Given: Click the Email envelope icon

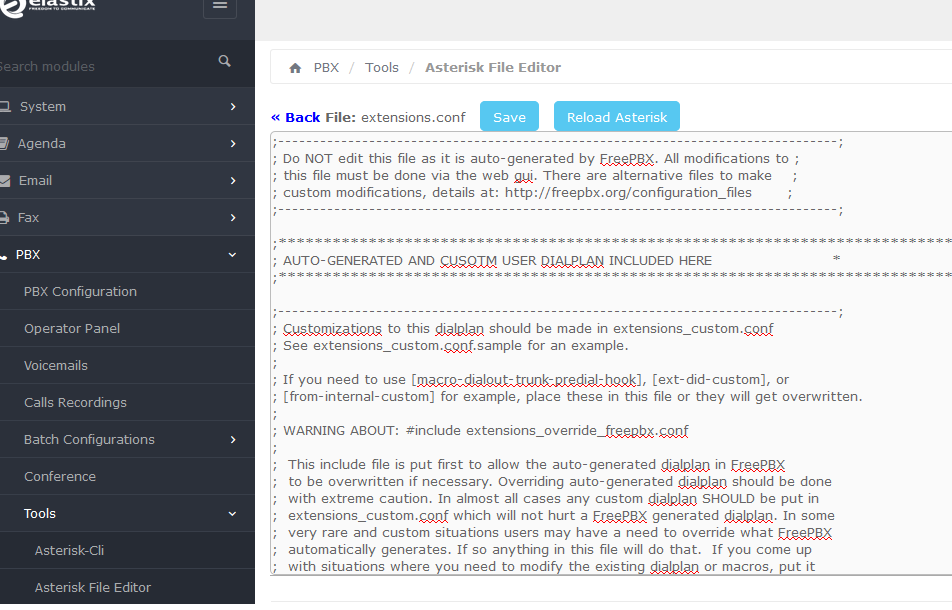Looking at the screenshot, I should (x=5, y=181).
